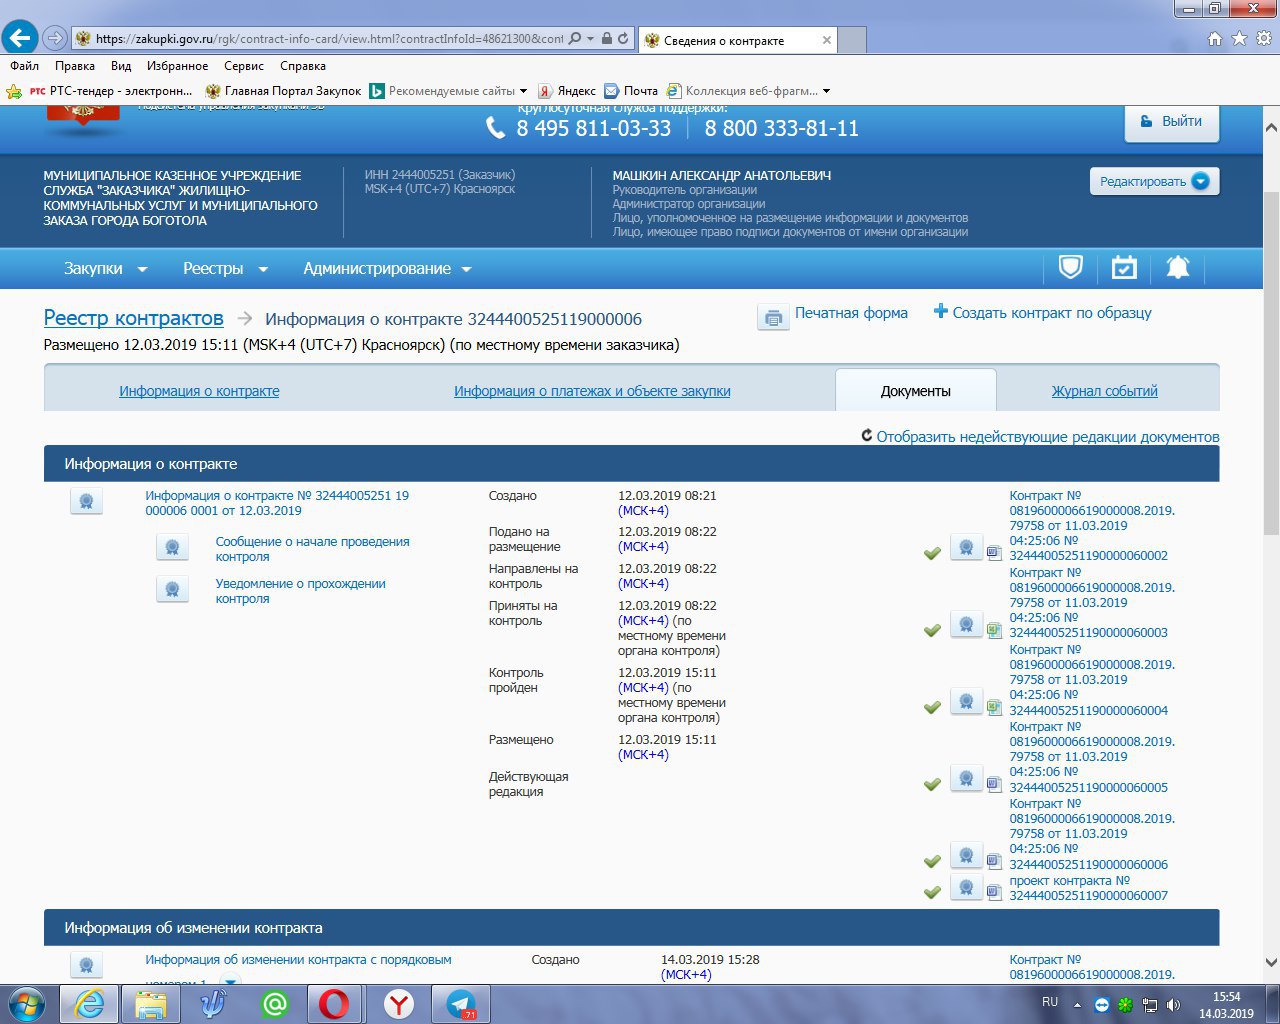Open Telegram from the taskbar
Screen dimensions: 1280x1024
pyautogui.click(x=461, y=1003)
